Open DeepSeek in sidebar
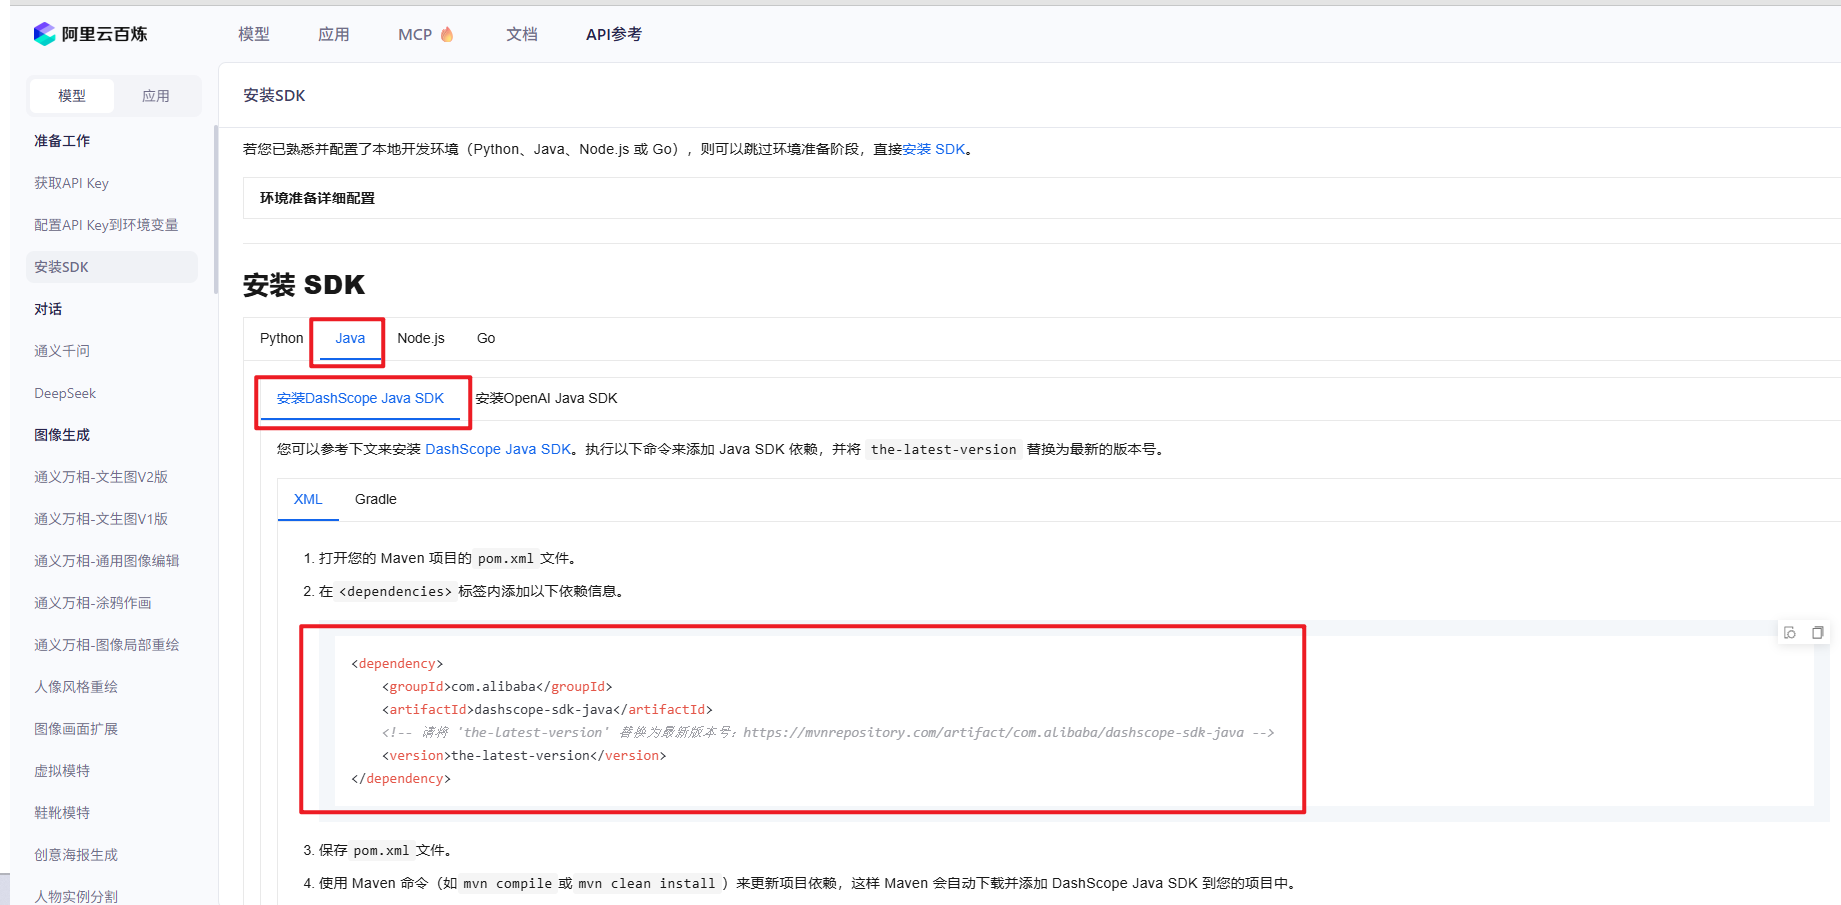 [65, 393]
